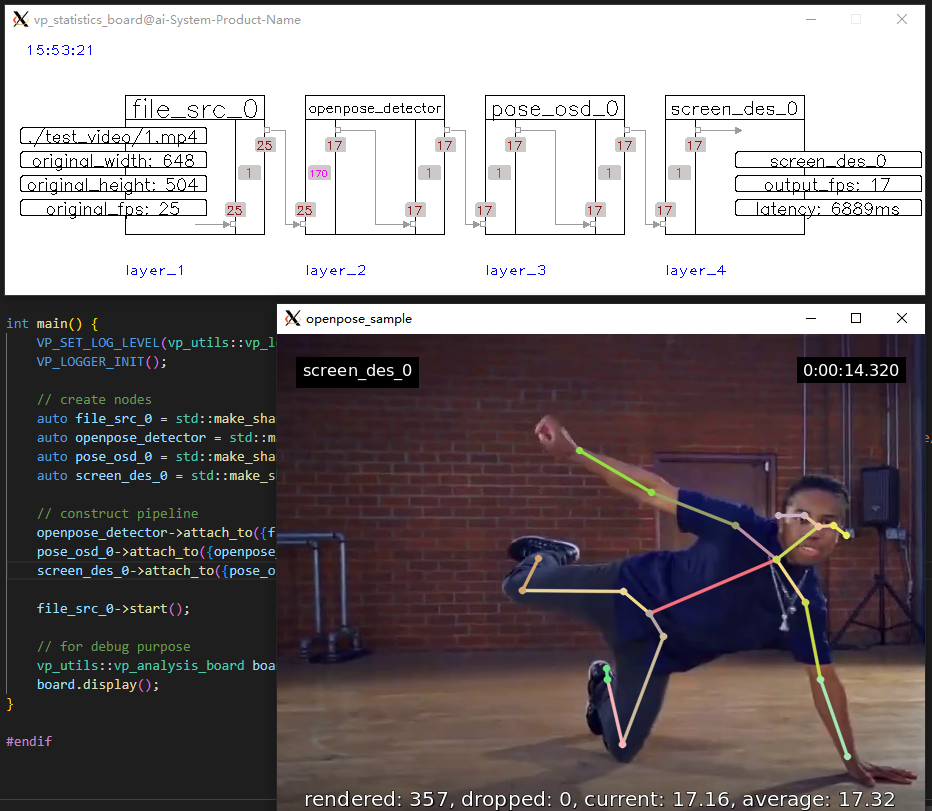Click the pose_osd_0 node title
Image resolution: width=932 pixels, height=811 pixels.
[x=554, y=108]
